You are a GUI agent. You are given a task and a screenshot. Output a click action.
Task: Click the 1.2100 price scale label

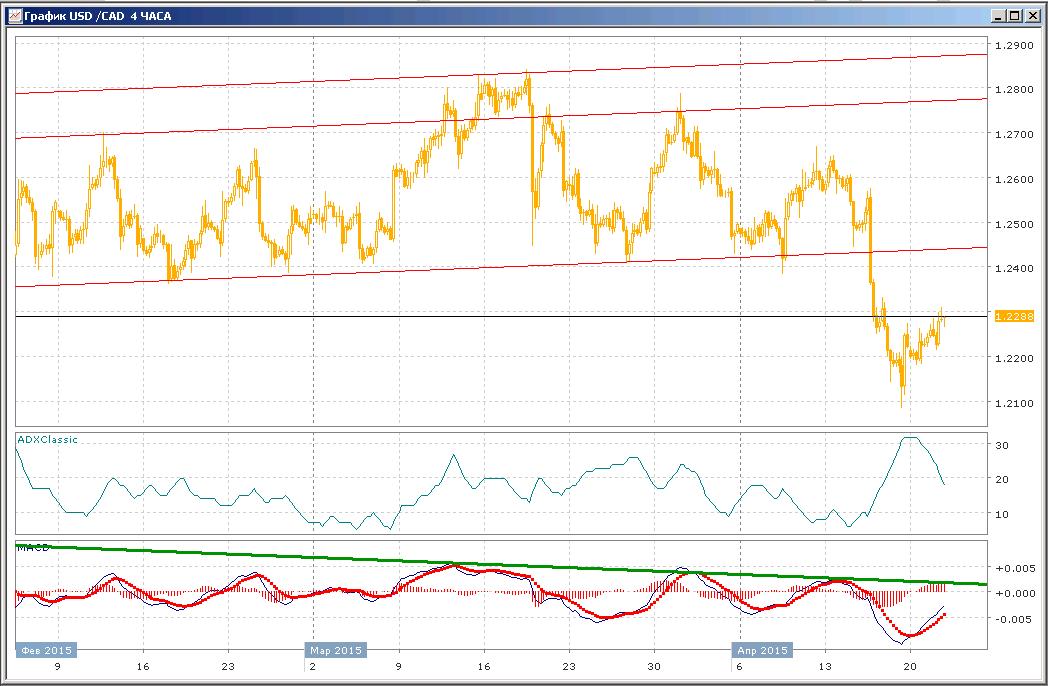tap(1014, 403)
